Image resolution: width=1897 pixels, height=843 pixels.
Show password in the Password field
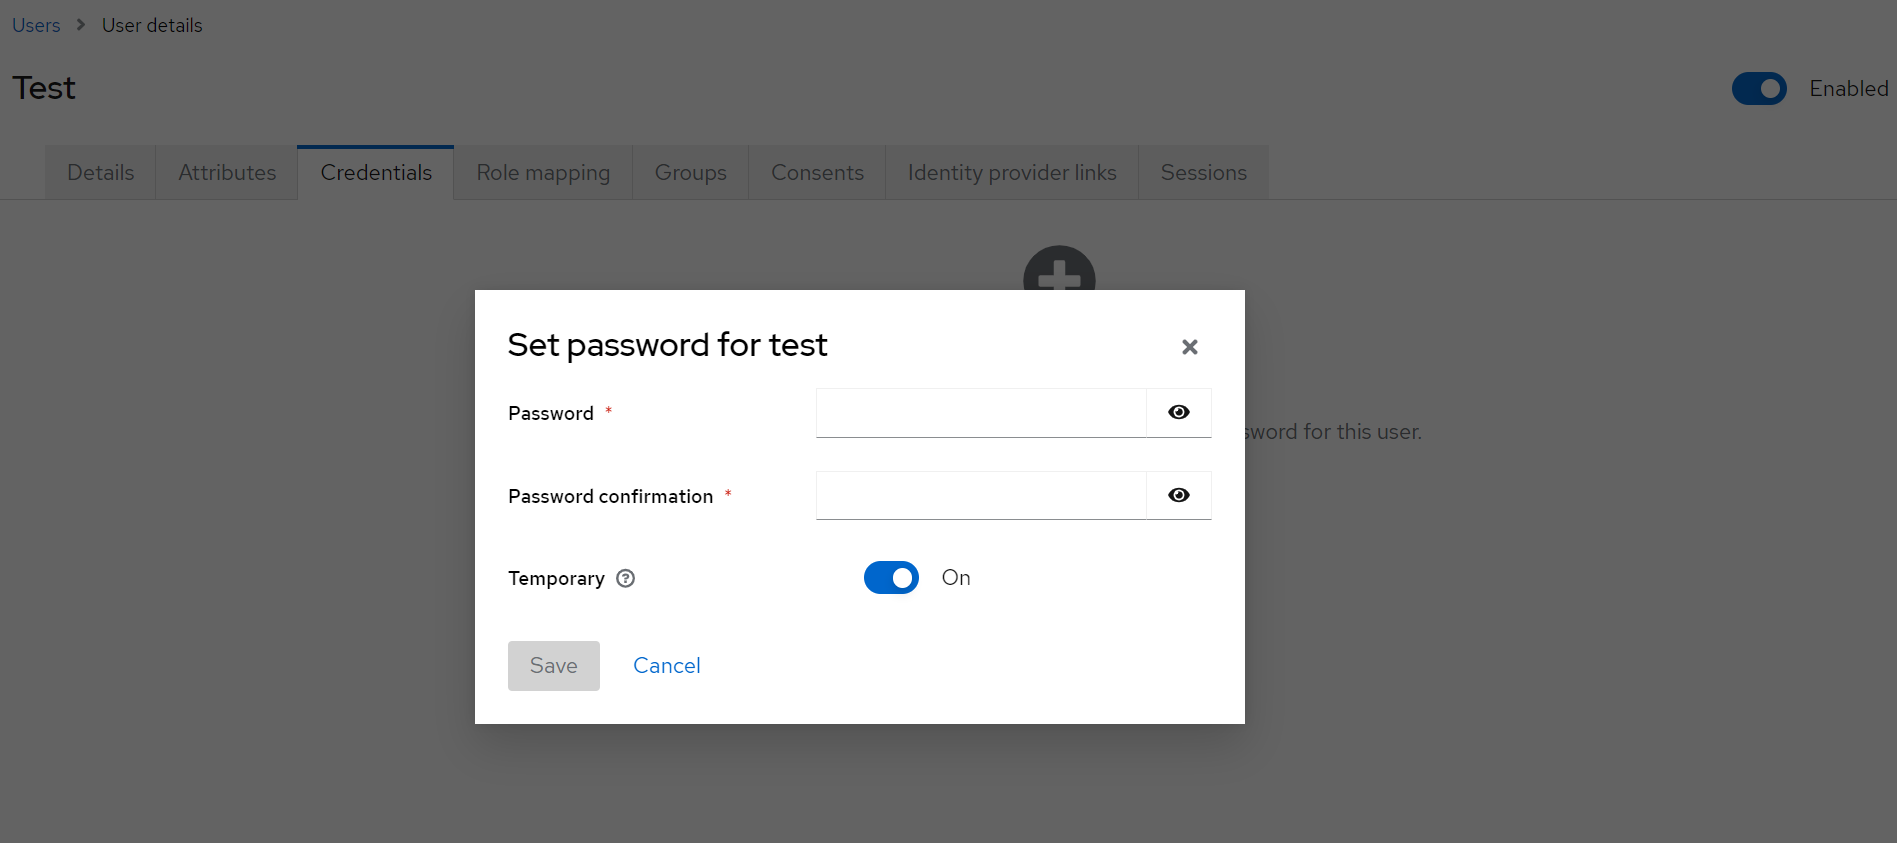click(x=1179, y=413)
